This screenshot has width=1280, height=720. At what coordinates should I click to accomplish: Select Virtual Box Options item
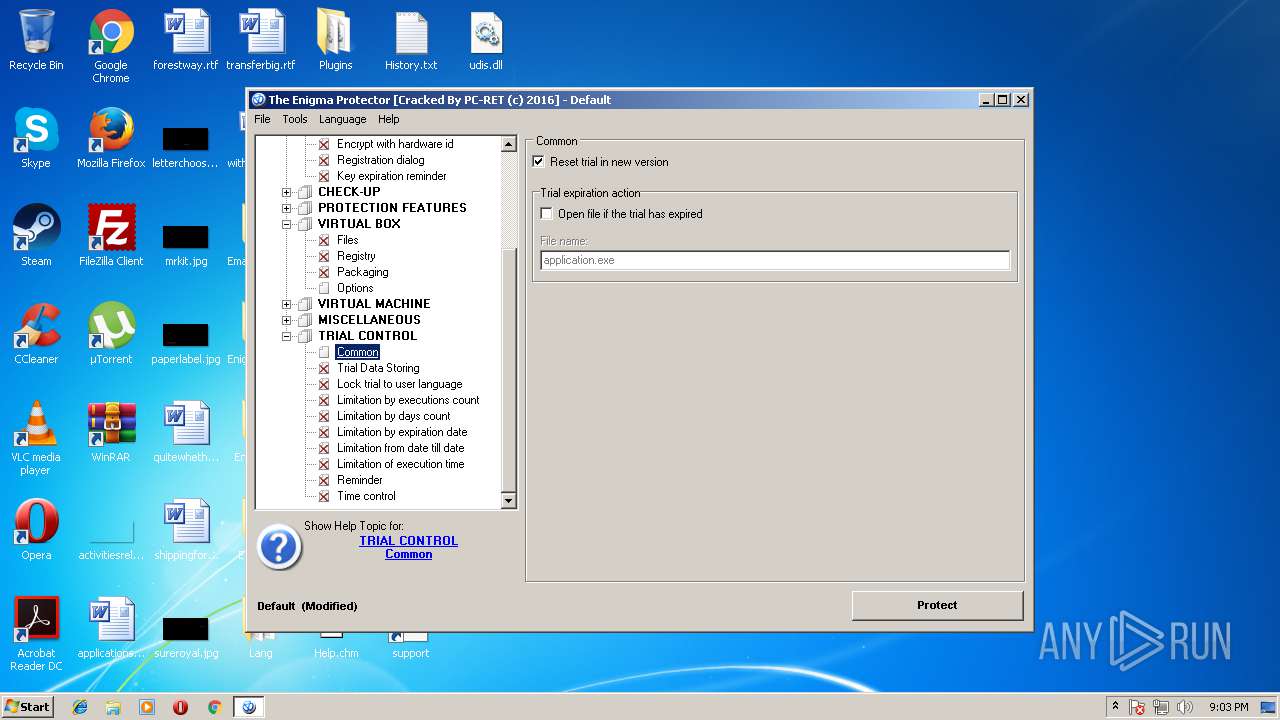click(355, 288)
